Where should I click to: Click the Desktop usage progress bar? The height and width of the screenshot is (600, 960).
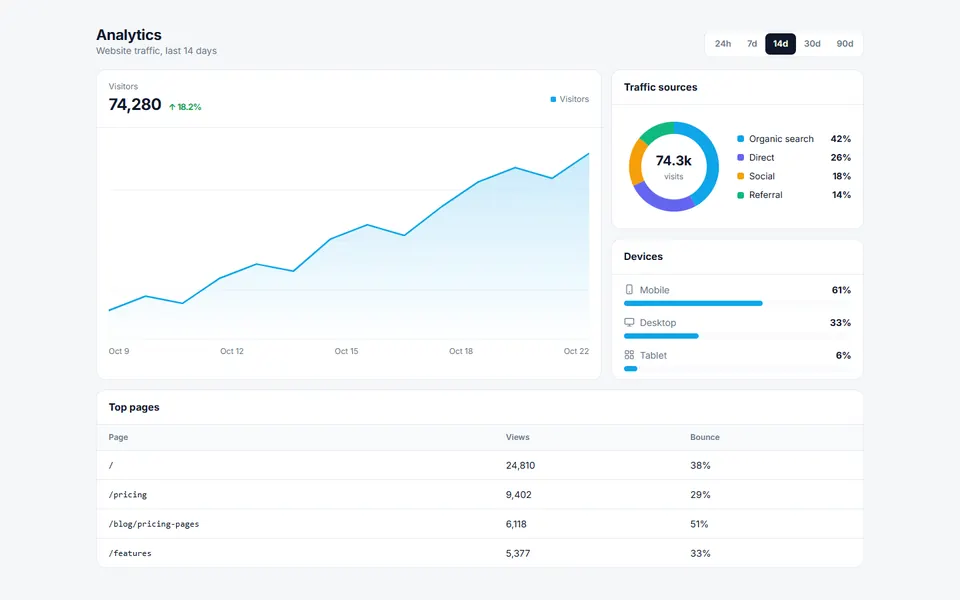(737, 336)
